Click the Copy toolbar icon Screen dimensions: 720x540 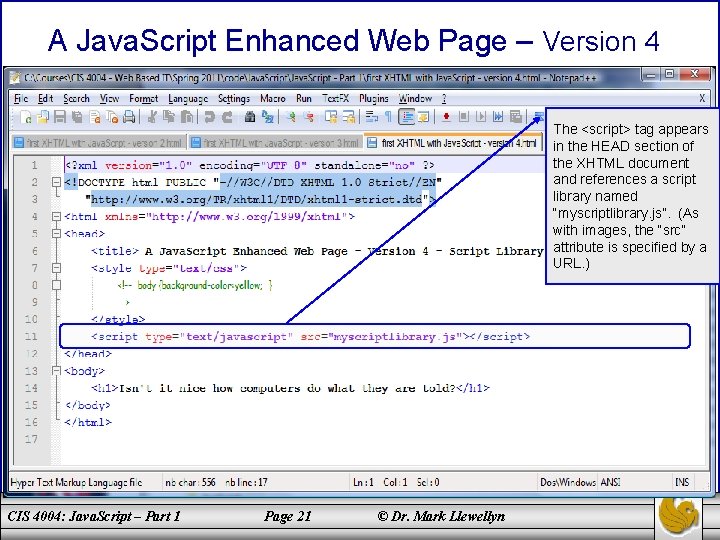[x=169, y=117]
